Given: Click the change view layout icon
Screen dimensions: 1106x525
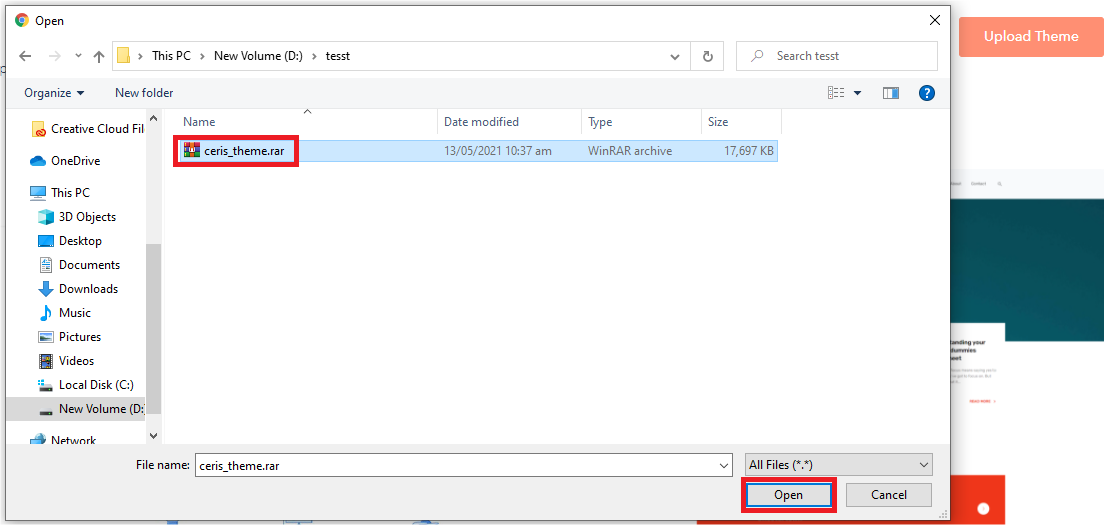Looking at the screenshot, I should [x=836, y=93].
